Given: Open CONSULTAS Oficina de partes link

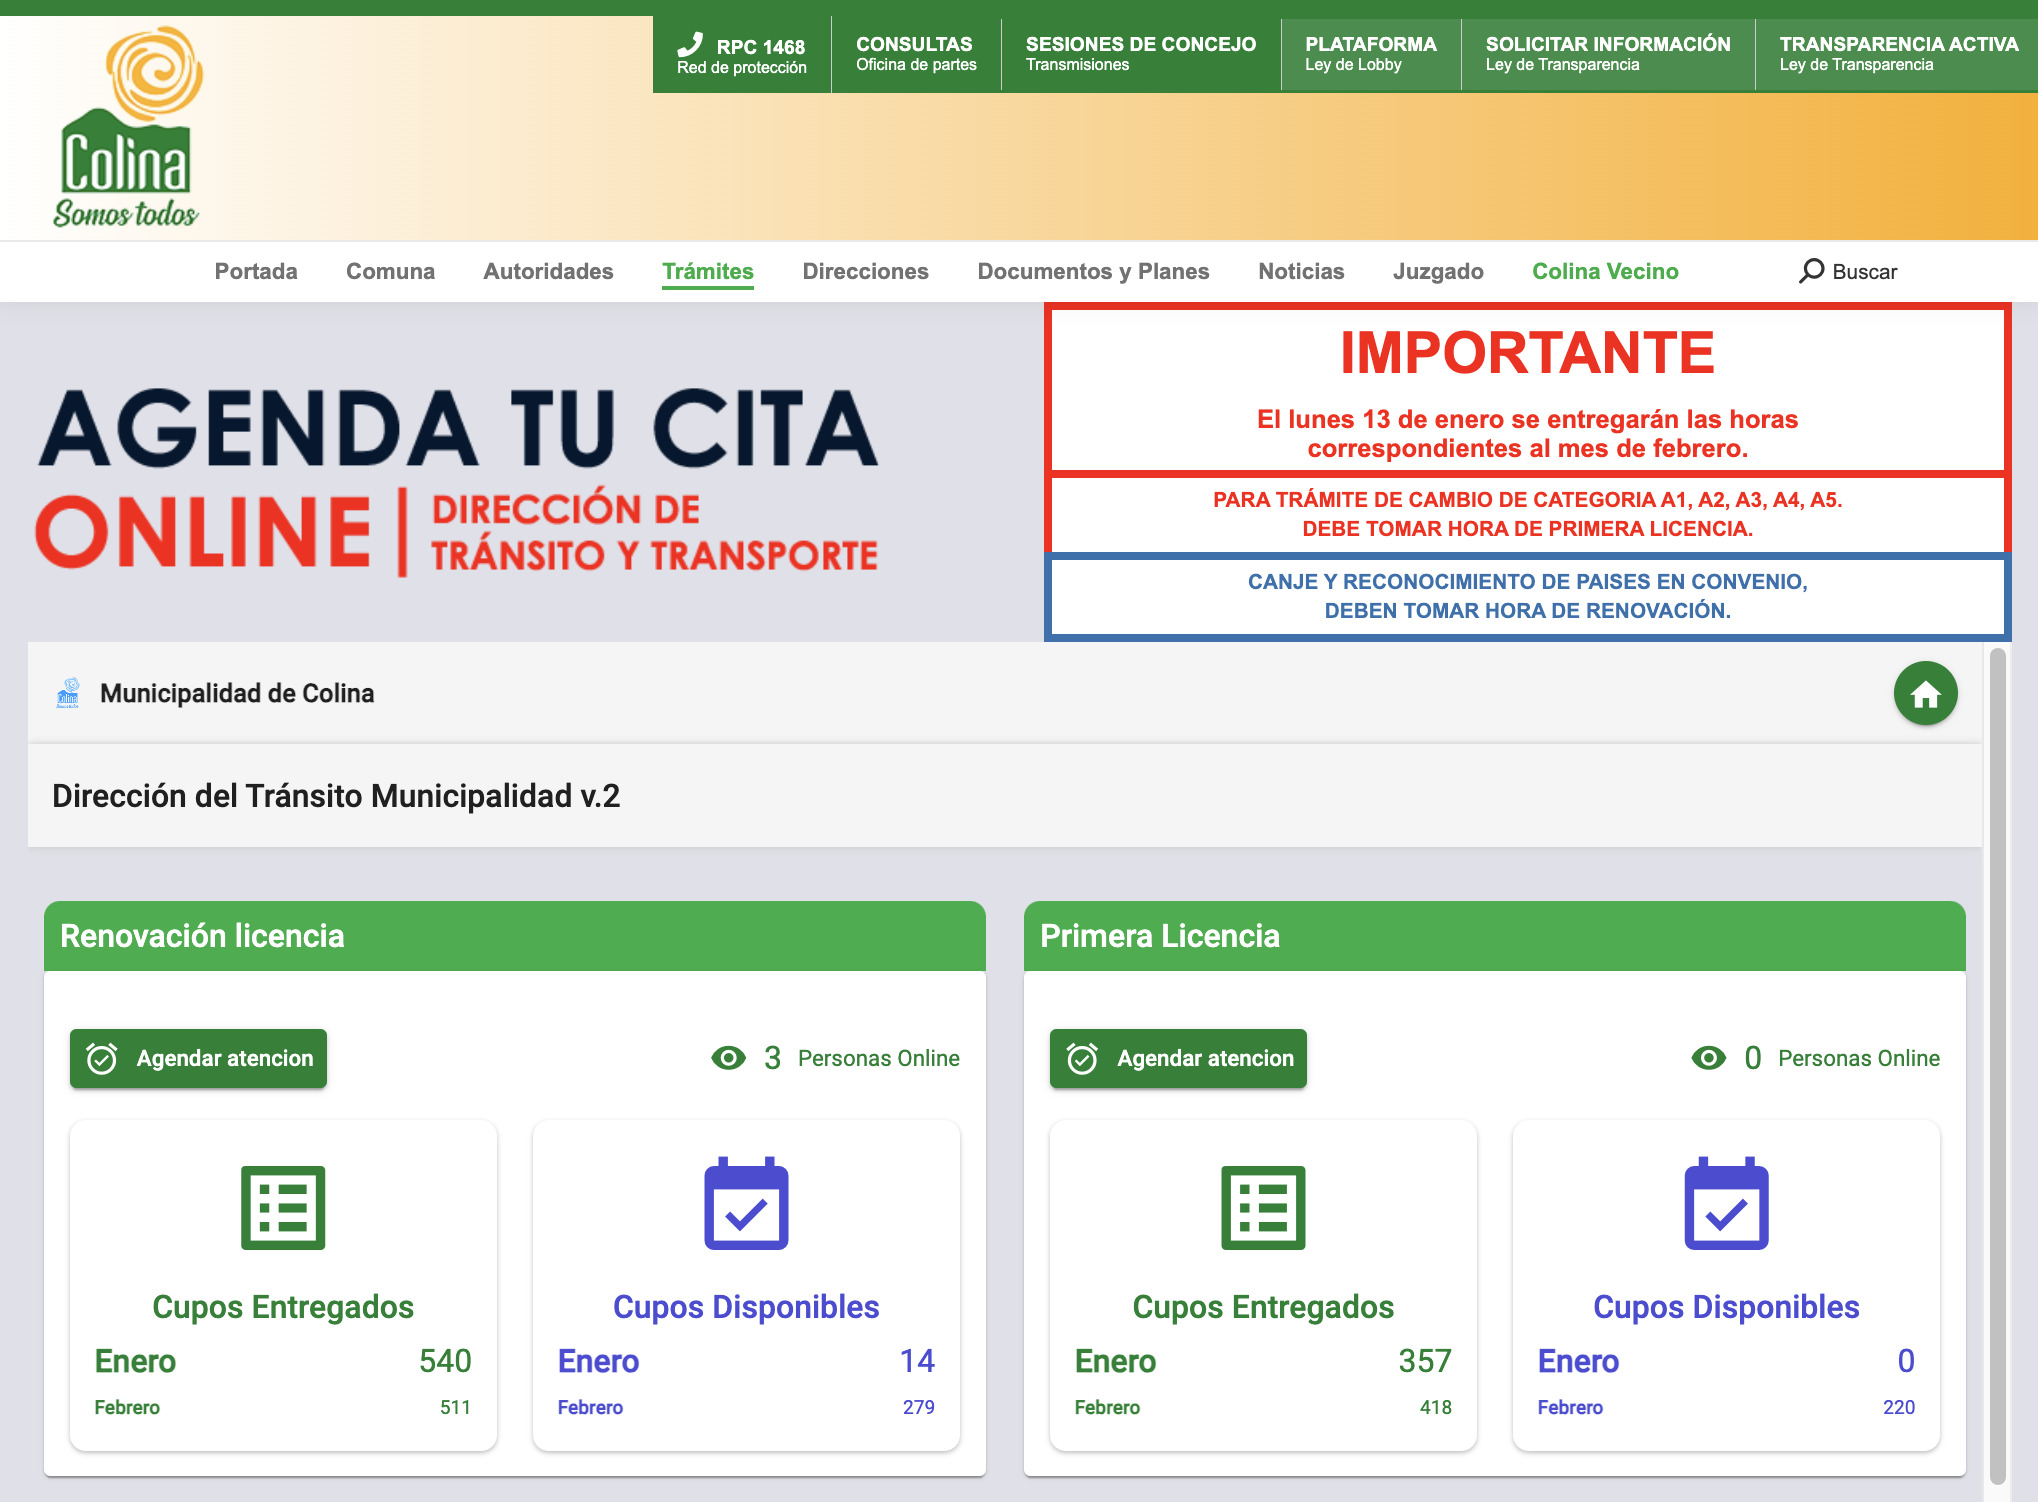Looking at the screenshot, I should coord(914,53).
